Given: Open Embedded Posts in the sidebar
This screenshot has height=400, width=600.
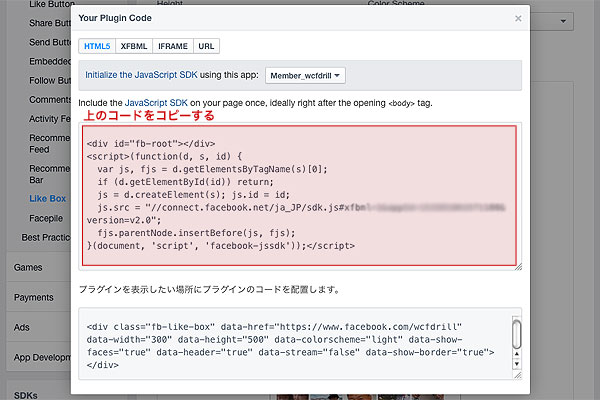Looking at the screenshot, I should tap(50, 61).
